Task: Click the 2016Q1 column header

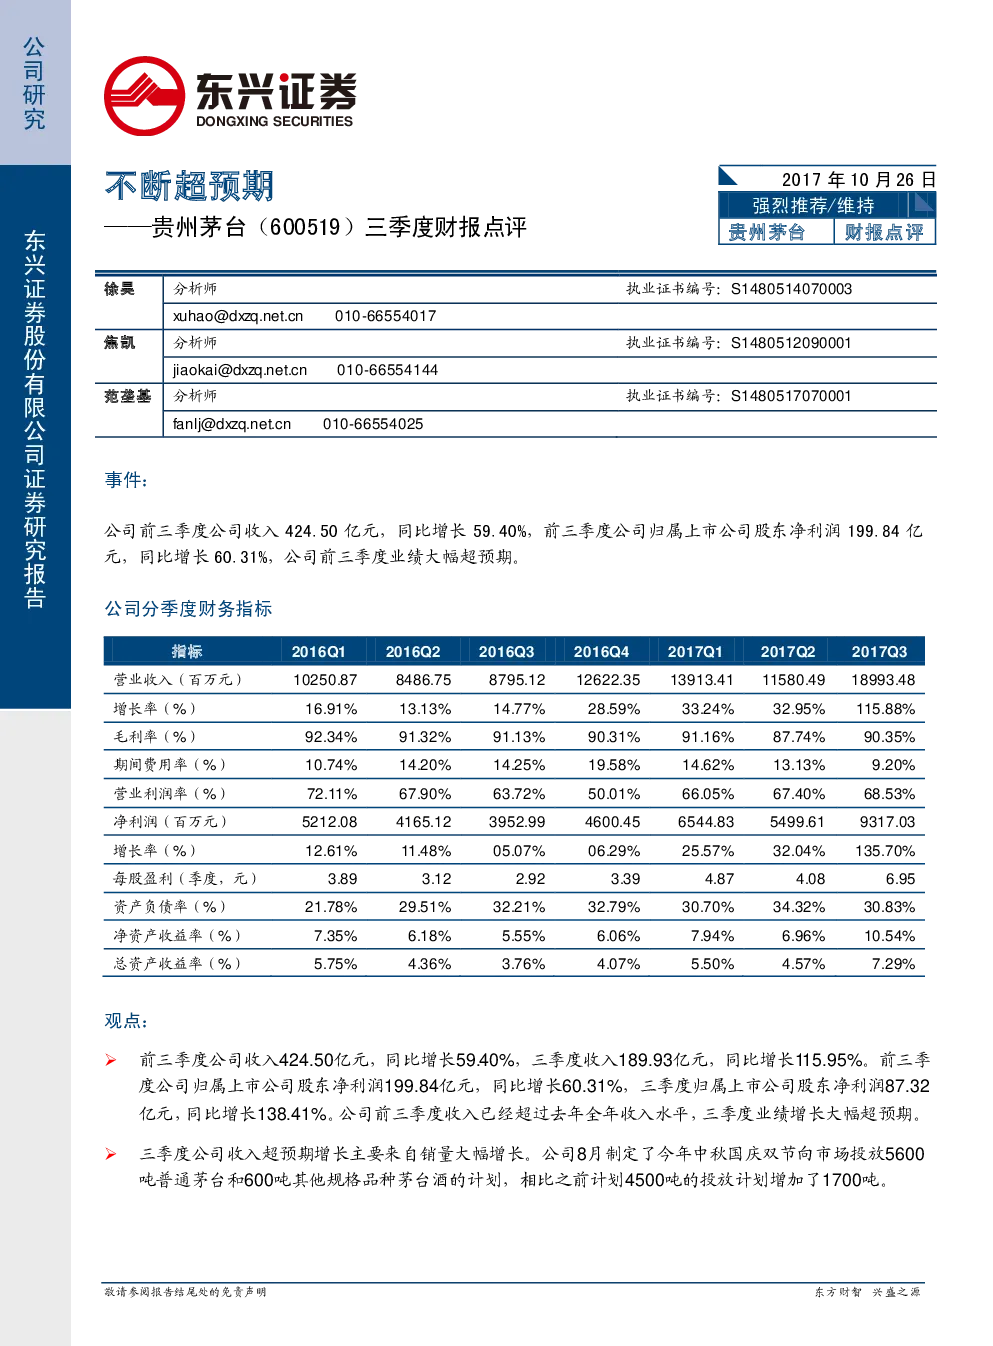Action: click(318, 651)
